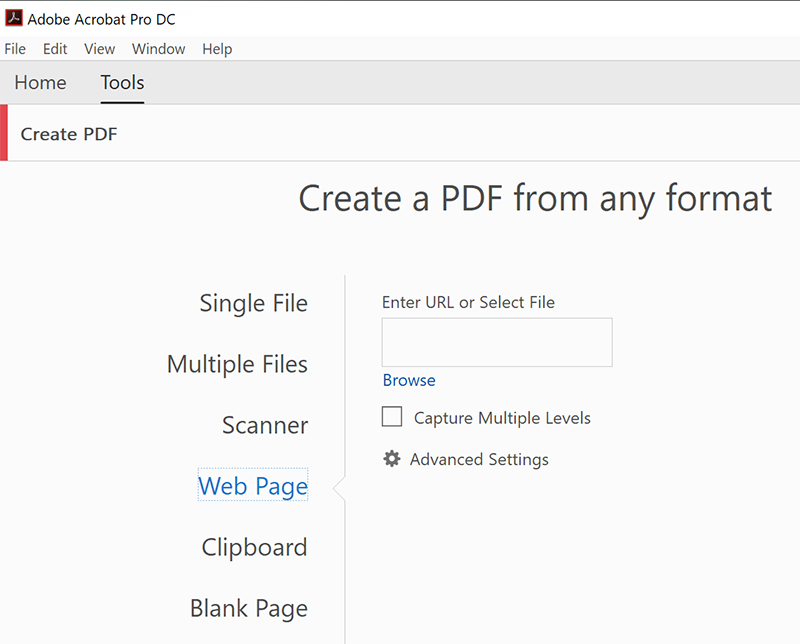Switch to the Tools tab
Image resolution: width=800 pixels, height=644 pixels.
pyautogui.click(x=122, y=83)
